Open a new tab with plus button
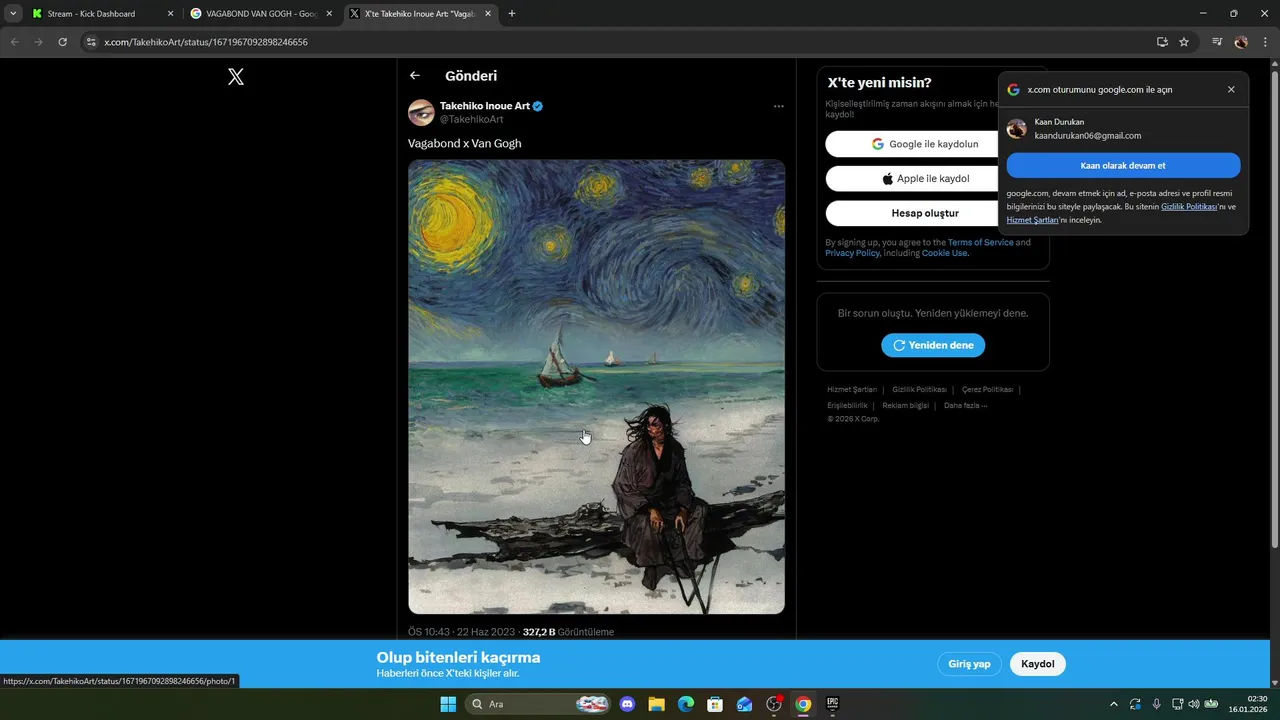Viewport: 1280px width, 720px height. click(512, 13)
